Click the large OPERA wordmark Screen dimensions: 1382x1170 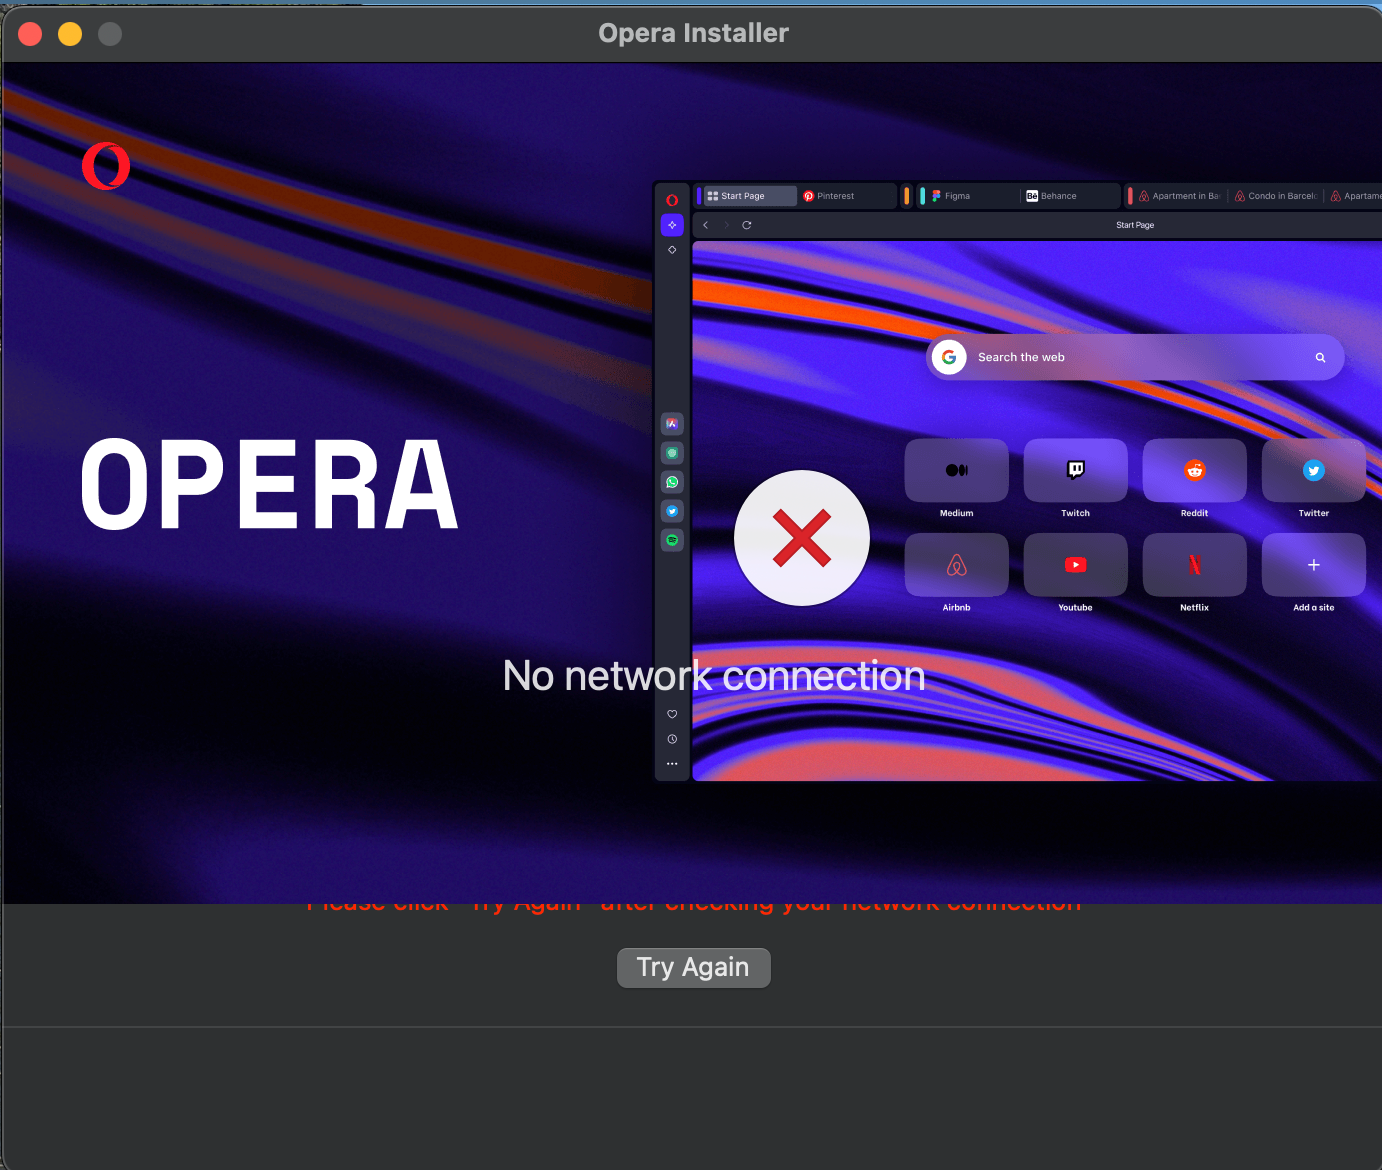click(270, 484)
